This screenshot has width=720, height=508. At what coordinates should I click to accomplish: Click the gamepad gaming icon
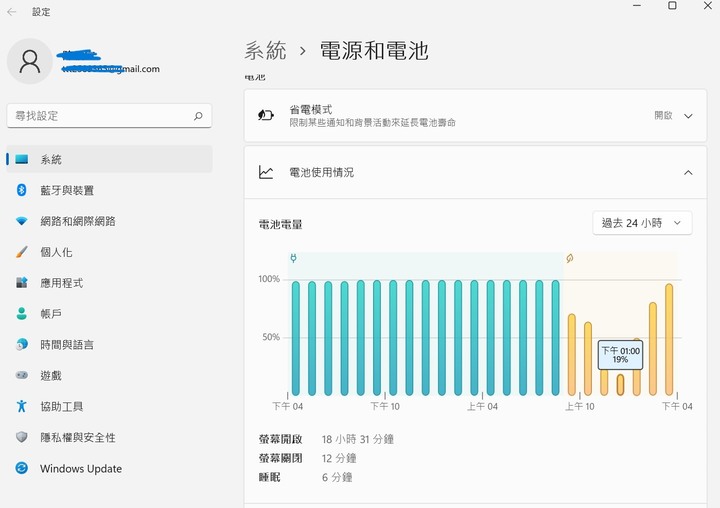pyautogui.click(x=22, y=375)
